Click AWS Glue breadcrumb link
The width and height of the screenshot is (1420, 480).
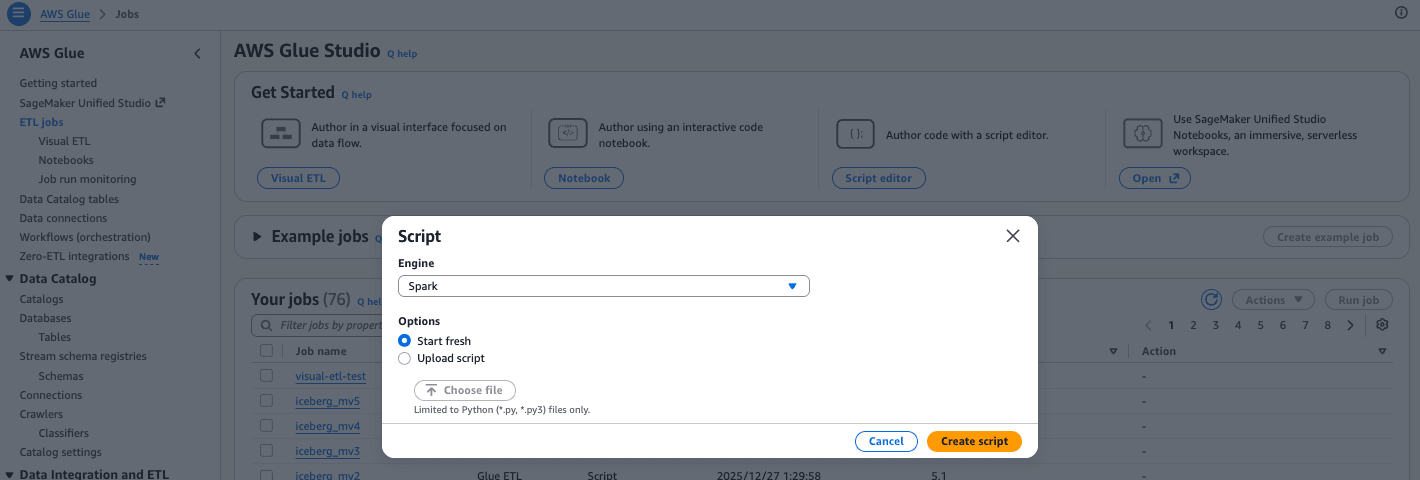(x=64, y=14)
